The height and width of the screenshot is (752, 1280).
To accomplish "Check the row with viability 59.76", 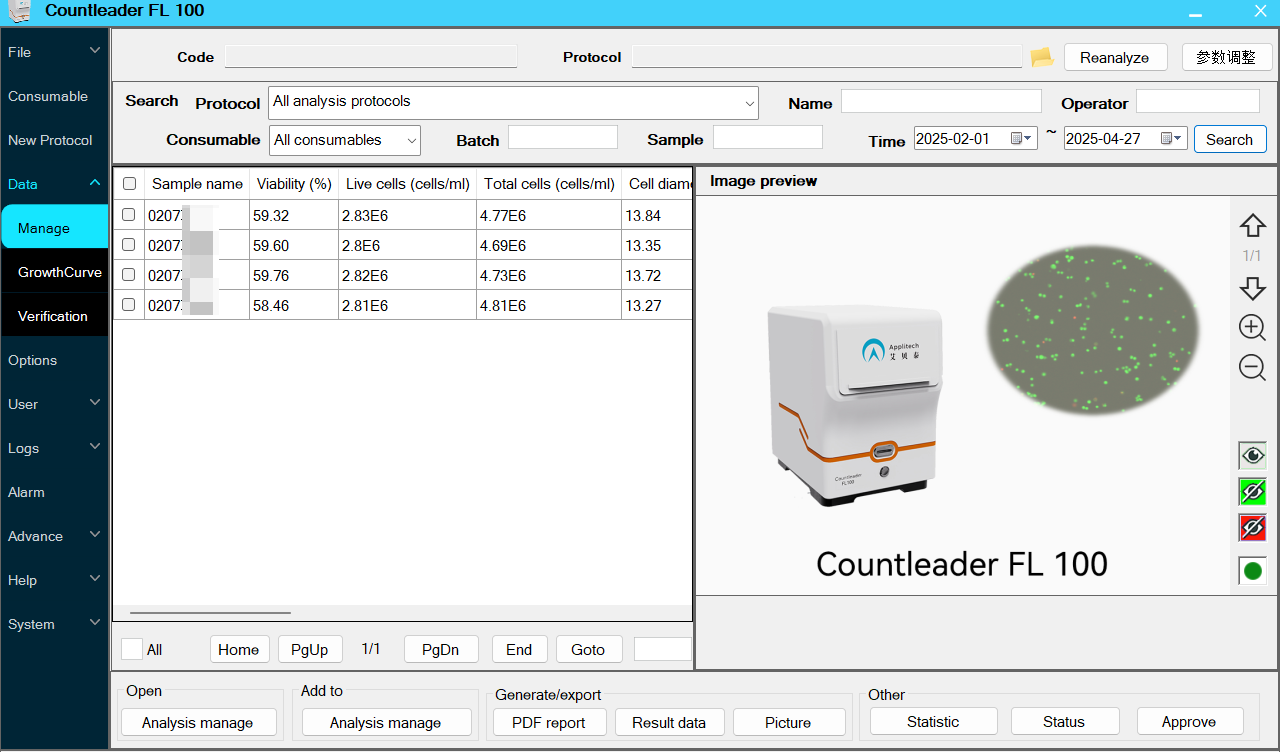I will [129, 274].
